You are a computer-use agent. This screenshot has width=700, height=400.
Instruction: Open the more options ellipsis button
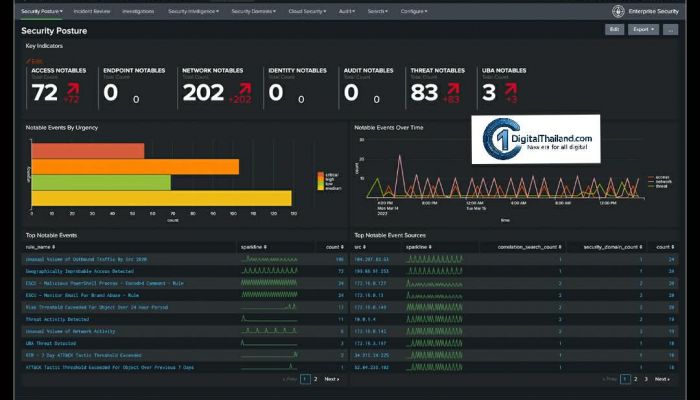(670, 30)
